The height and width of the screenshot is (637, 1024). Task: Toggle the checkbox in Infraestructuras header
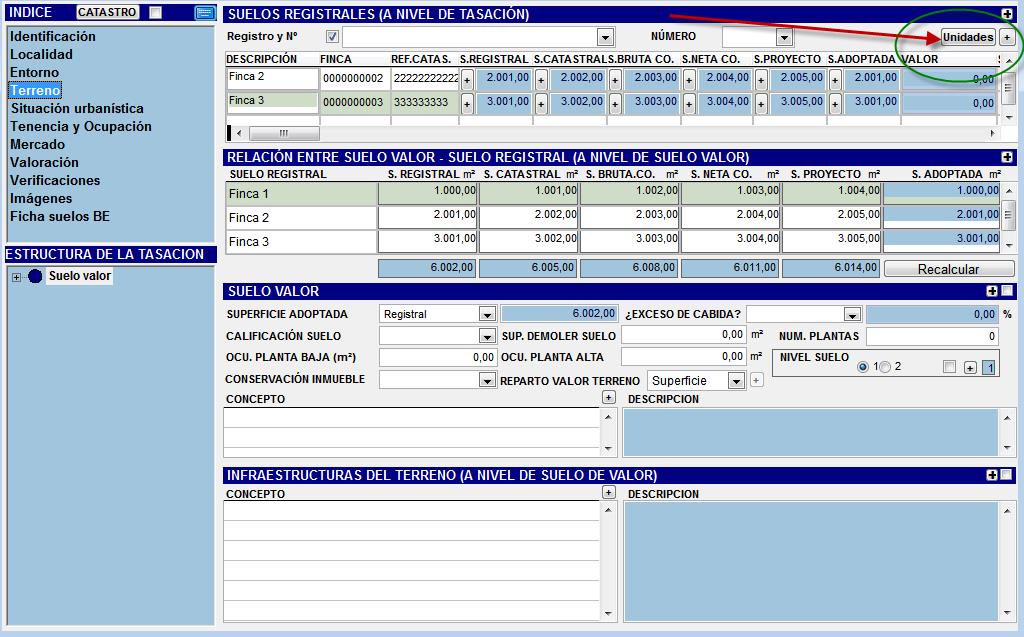coord(1007,475)
